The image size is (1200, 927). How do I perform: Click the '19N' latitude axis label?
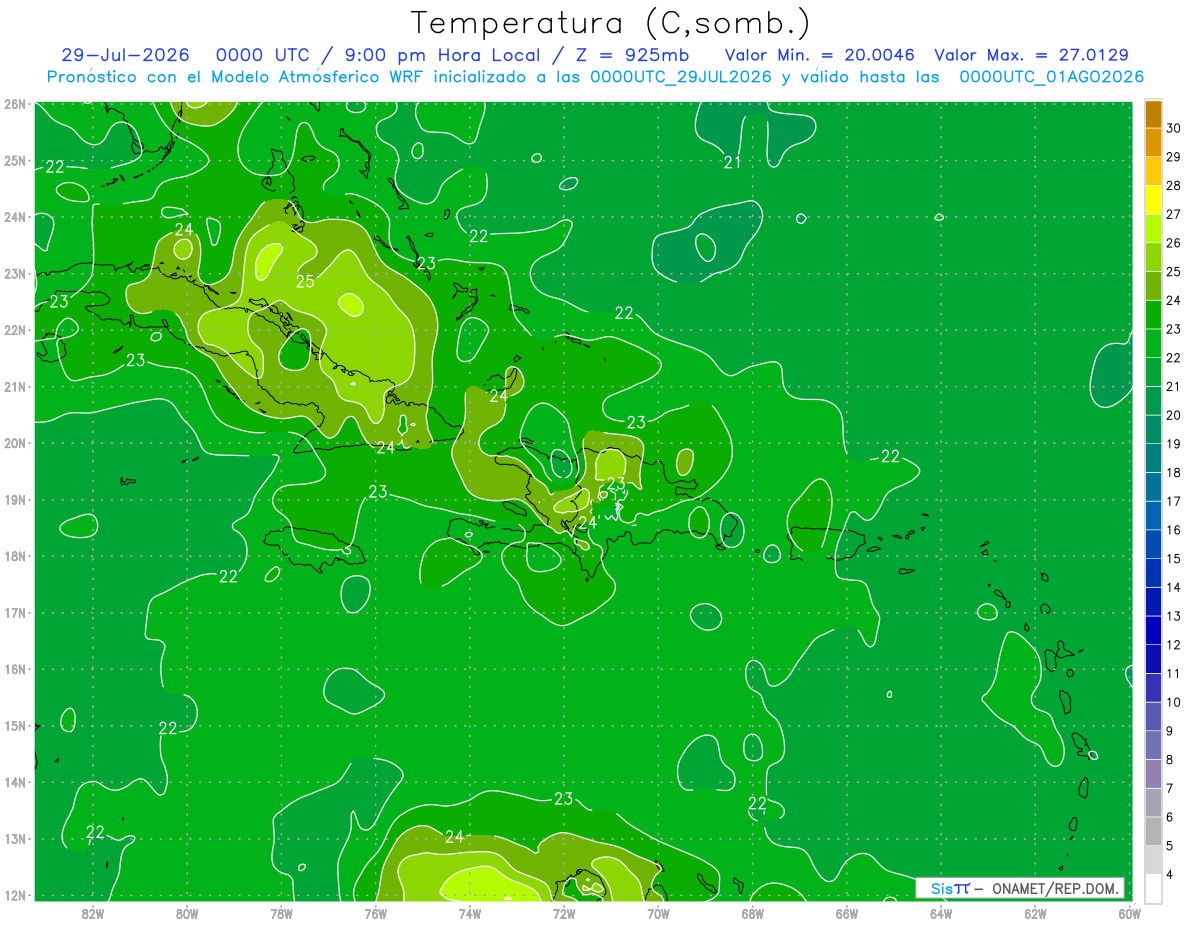tap(15, 500)
